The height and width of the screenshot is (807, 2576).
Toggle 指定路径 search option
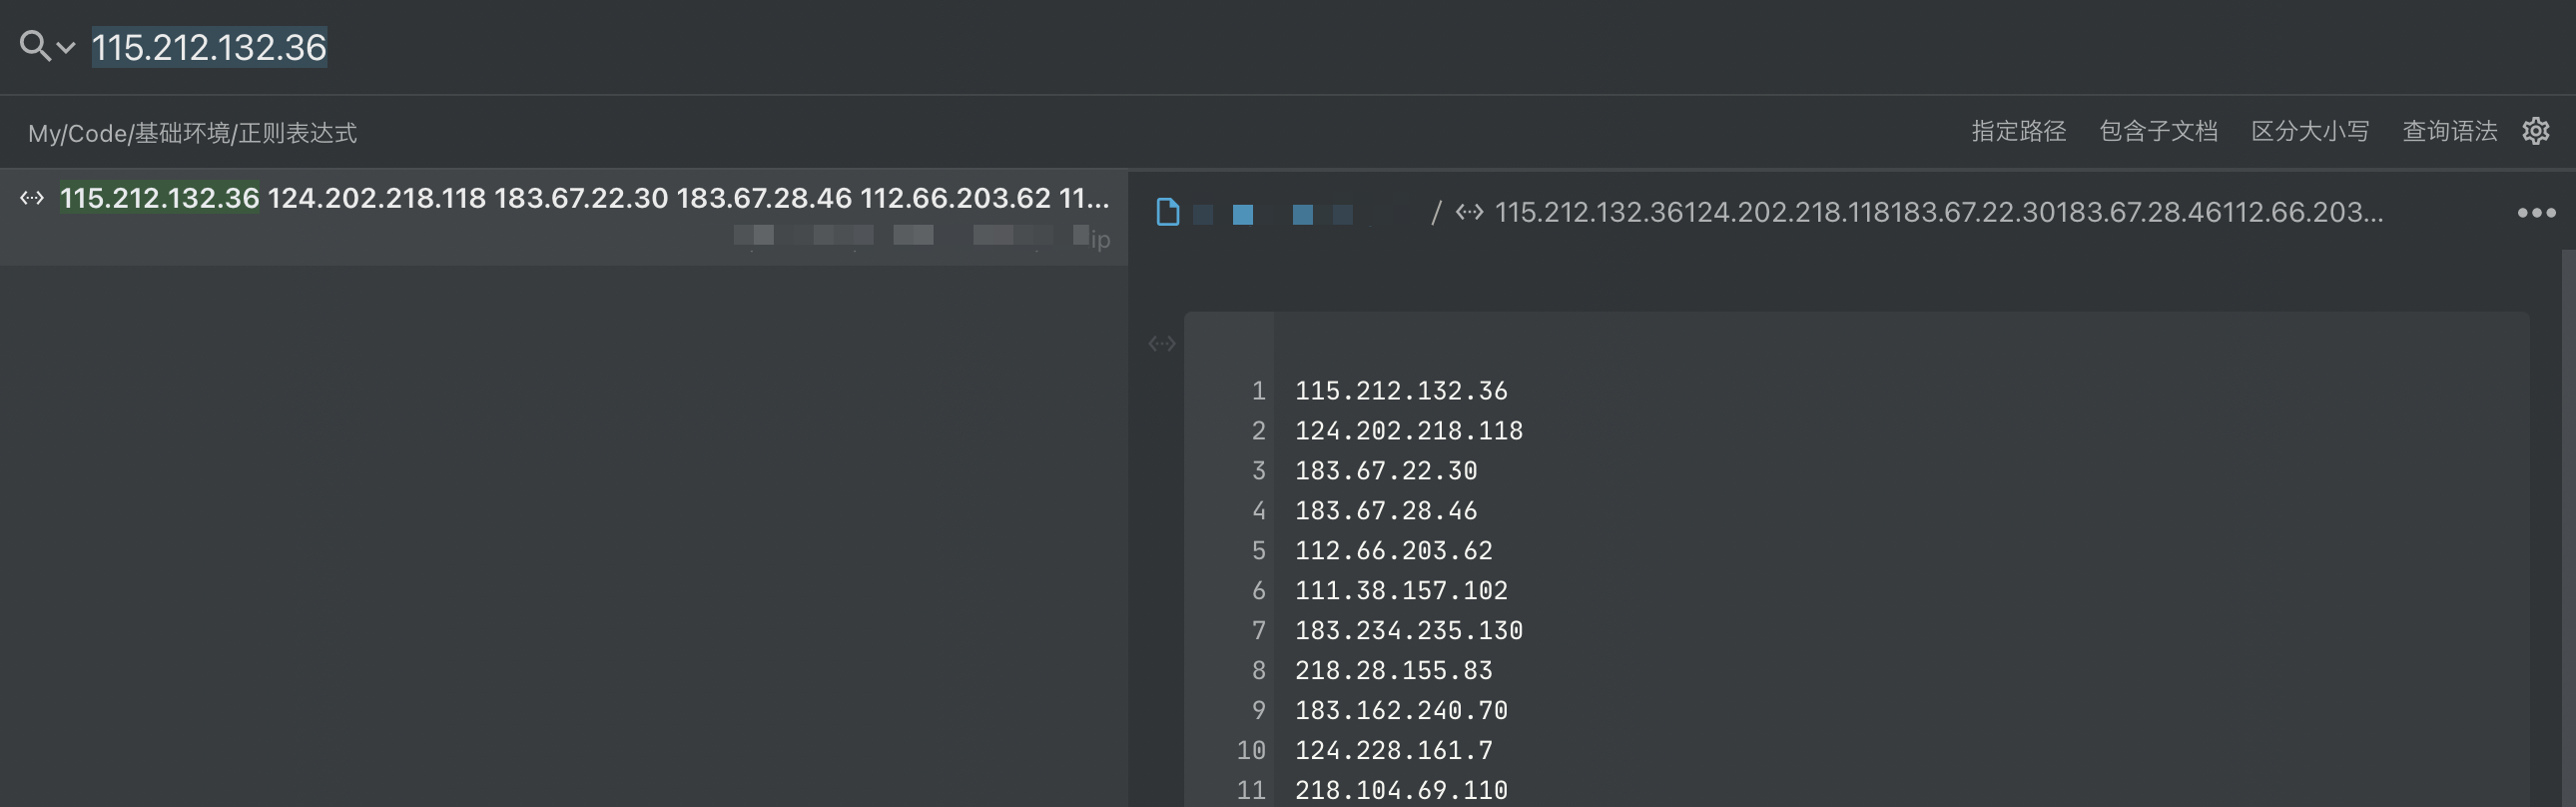tap(2018, 131)
